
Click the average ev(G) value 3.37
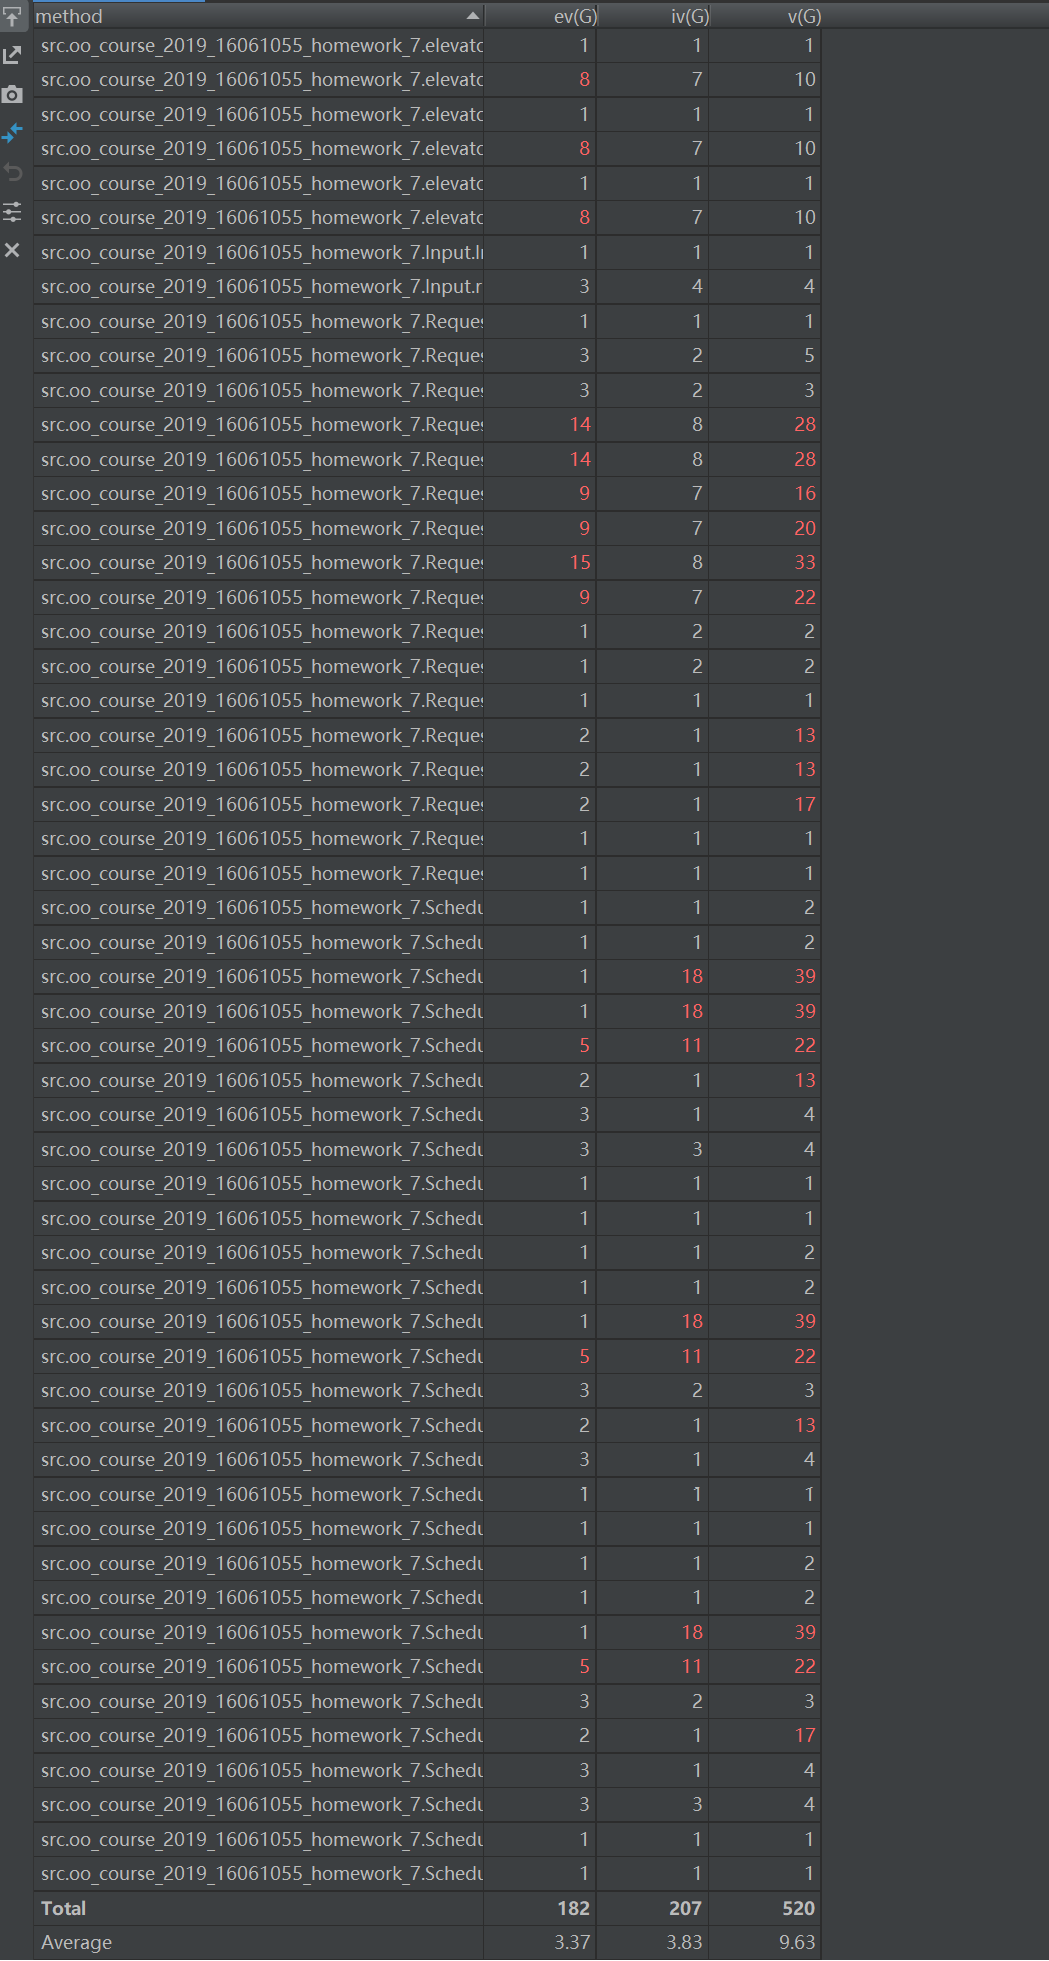coord(572,1942)
